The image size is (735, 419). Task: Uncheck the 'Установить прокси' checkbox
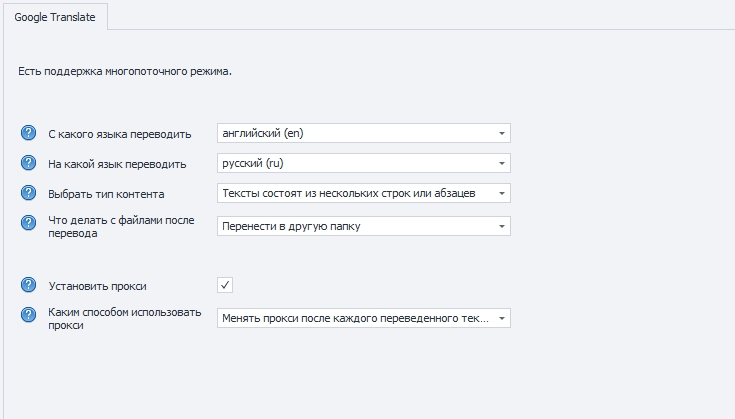pos(225,285)
